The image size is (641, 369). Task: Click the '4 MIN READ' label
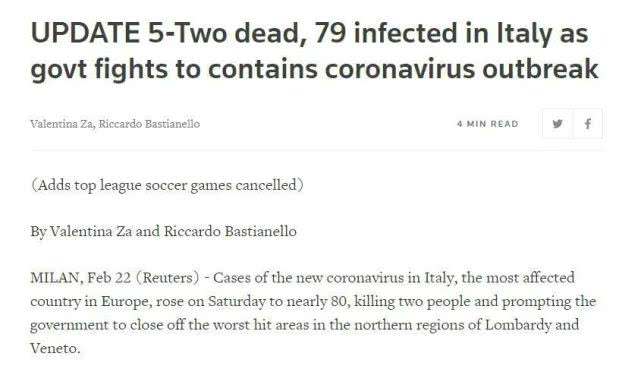point(488,124)
